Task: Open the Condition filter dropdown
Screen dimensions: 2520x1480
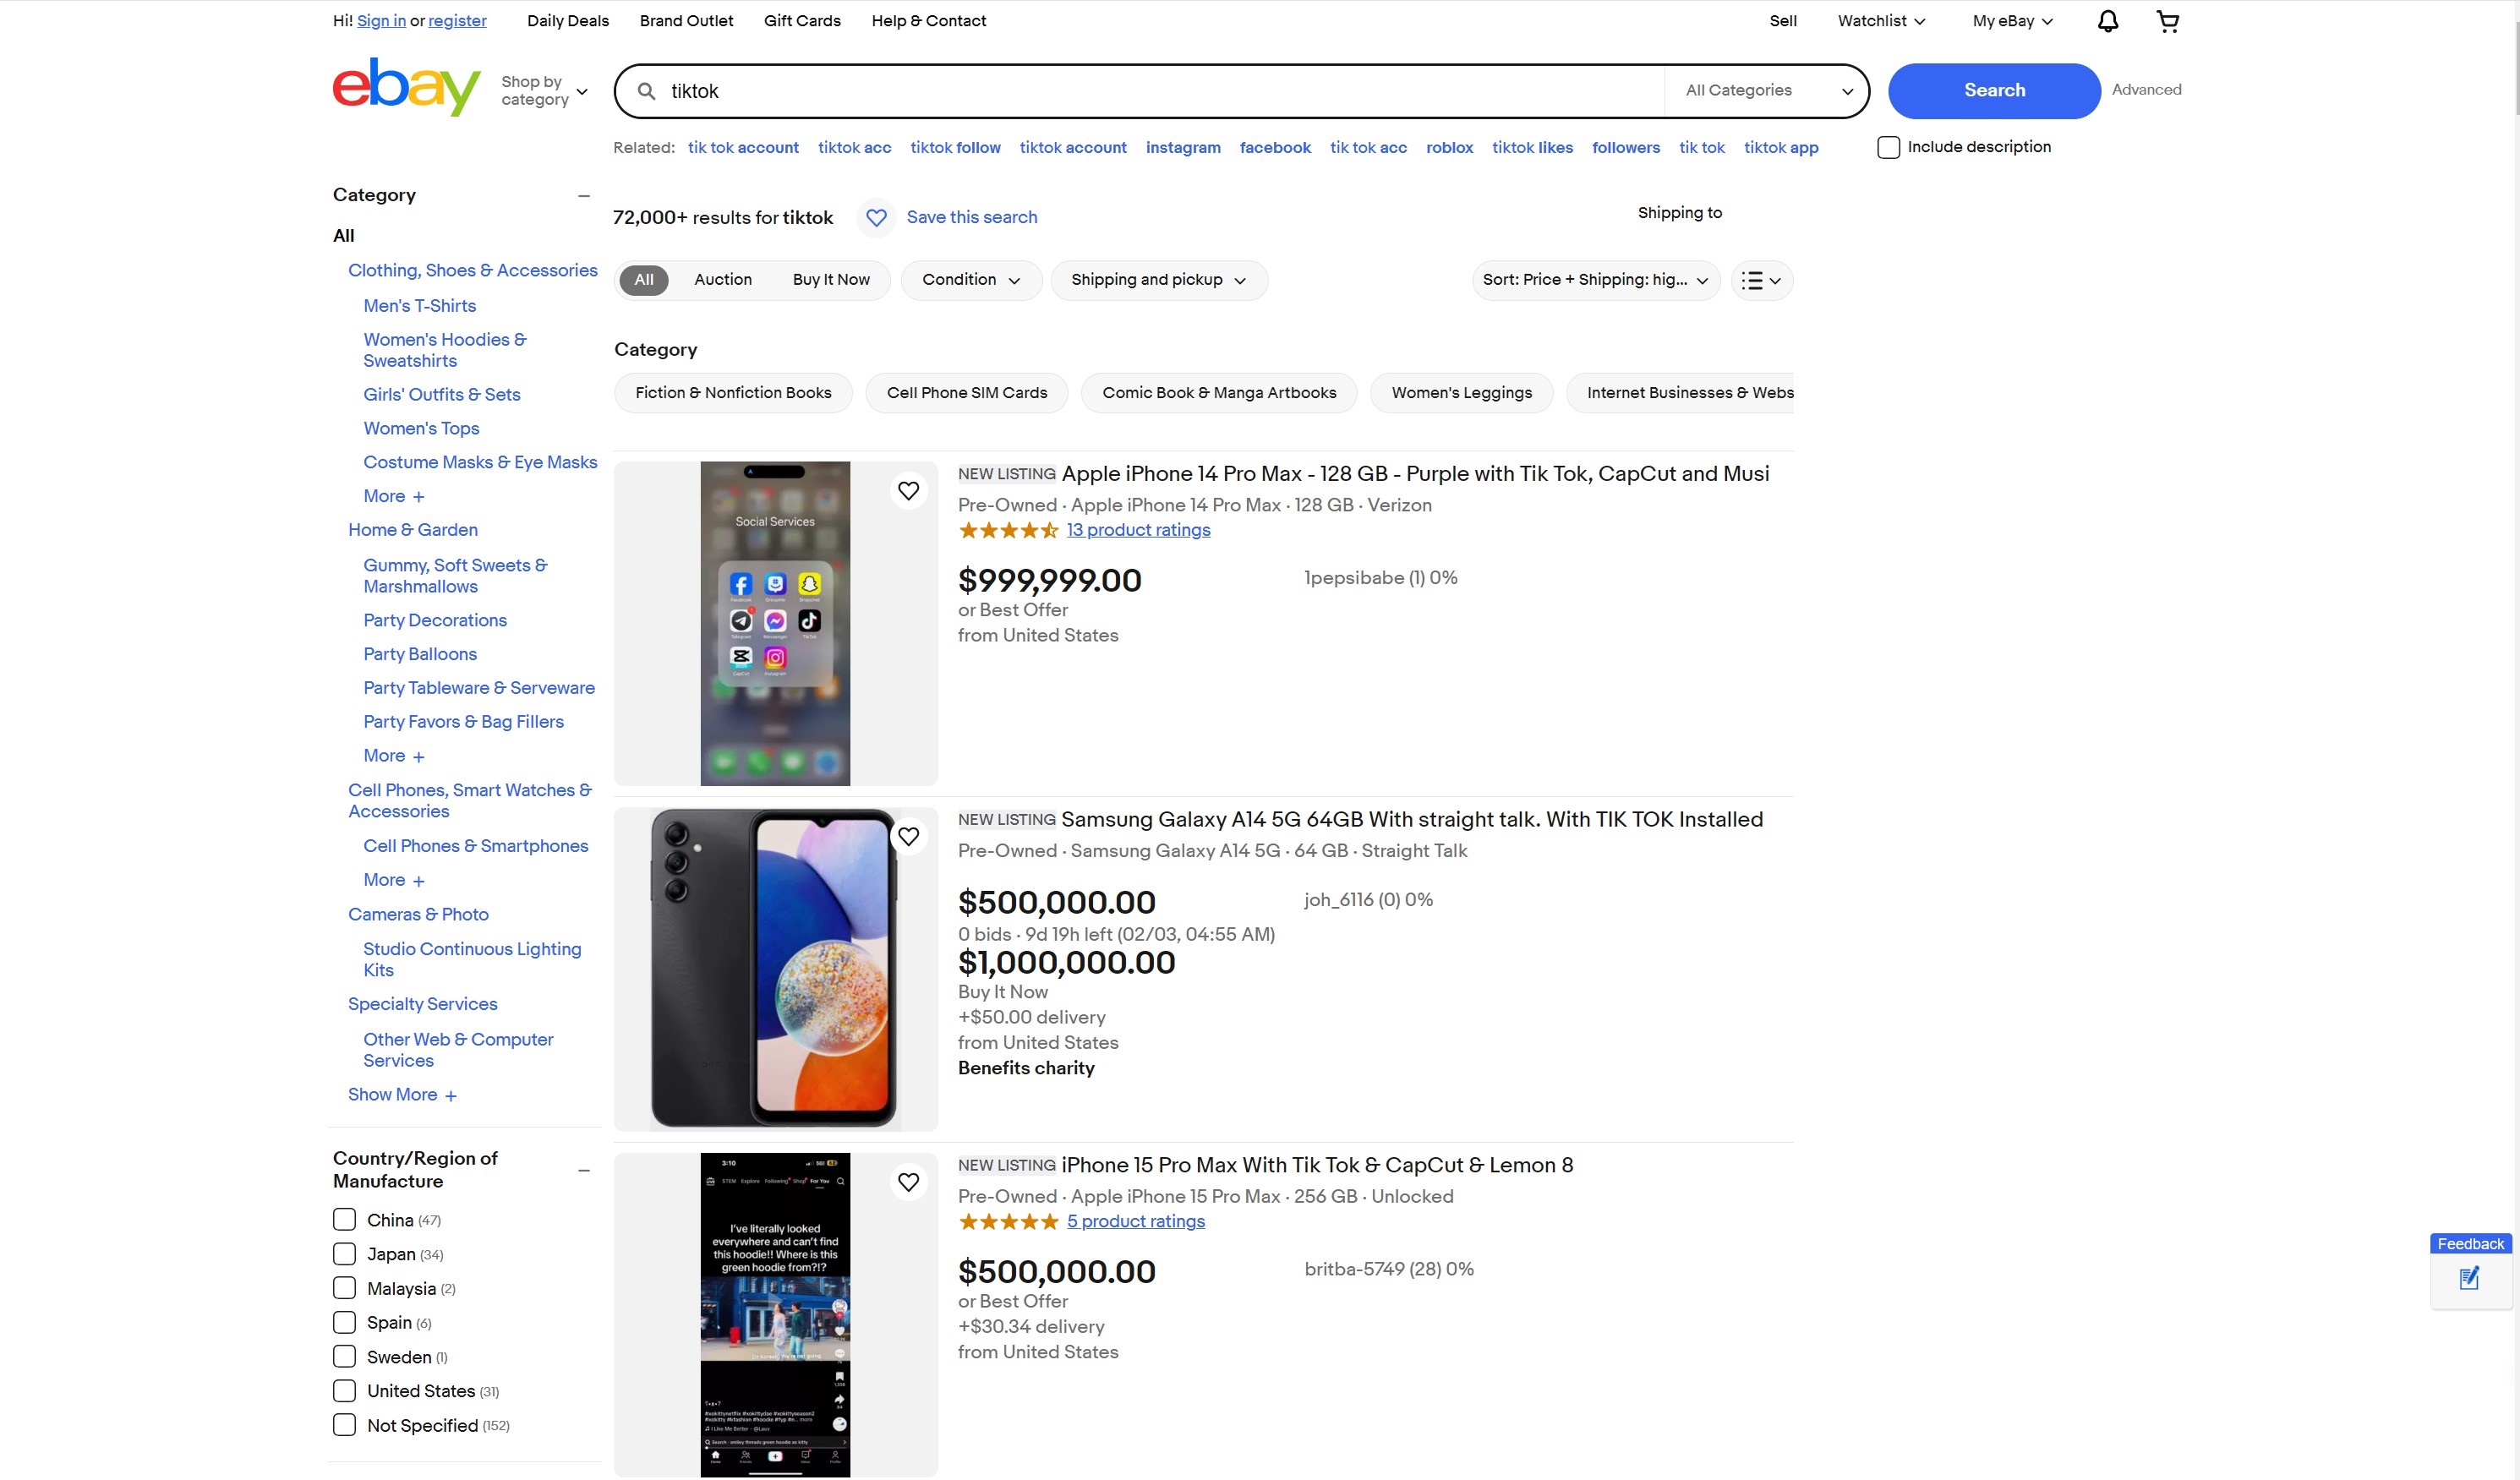Action: click(x=971, y=280)
